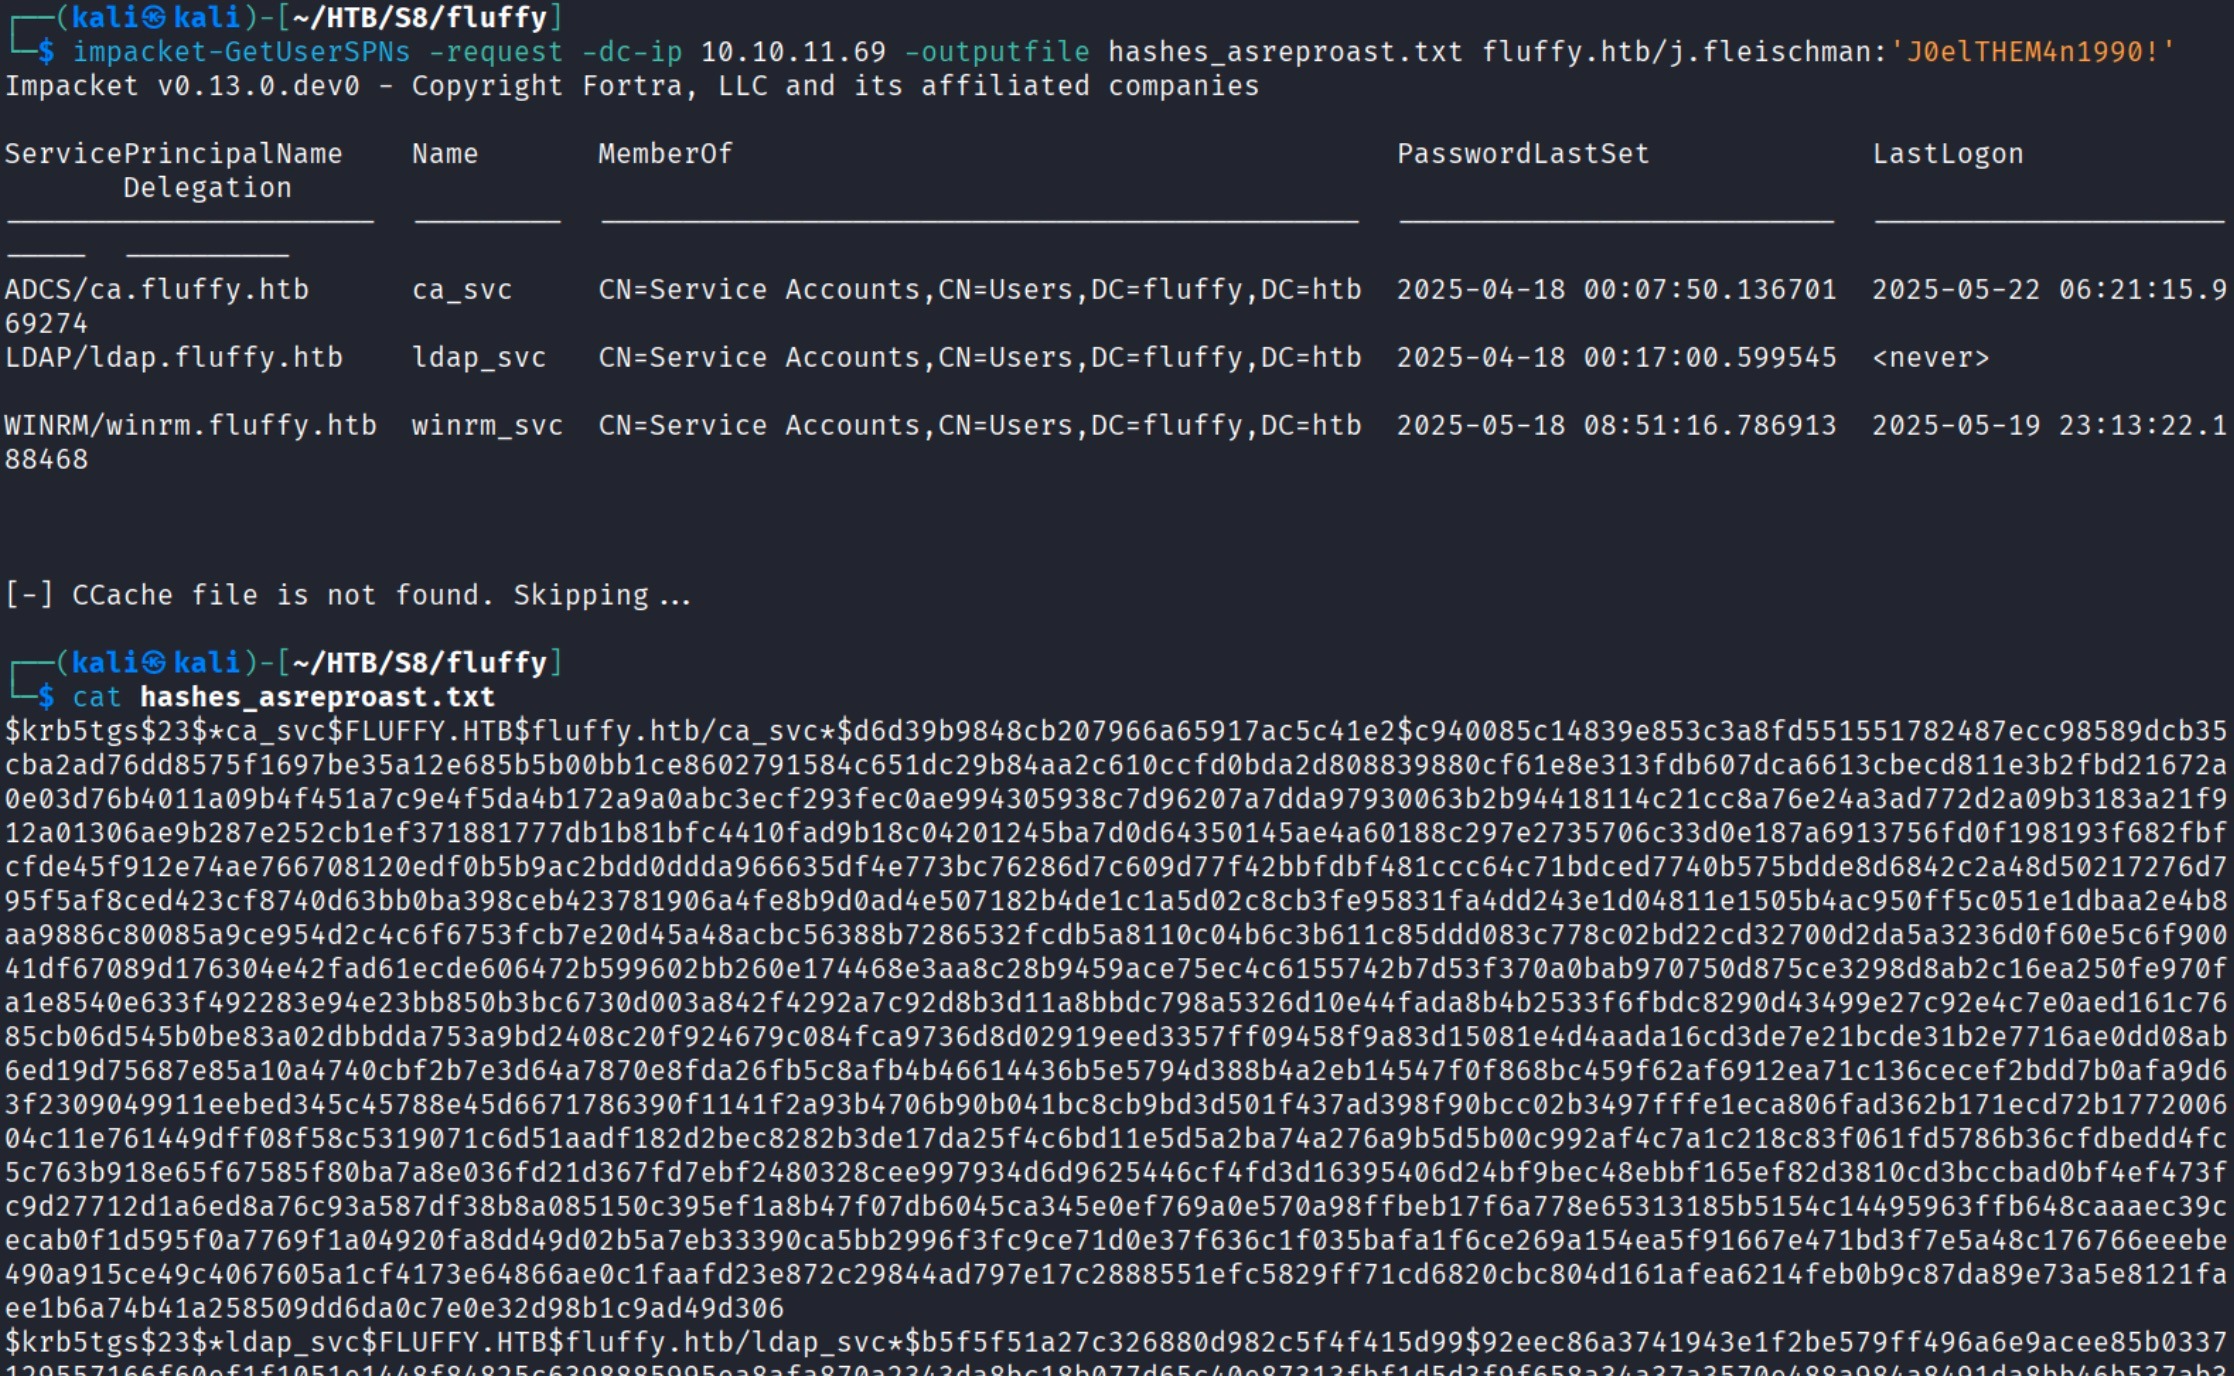The image size is (2234, 1376).
Task: Select the cat hashes_asreproast.txt command
Action: click(x=283, y=695)
